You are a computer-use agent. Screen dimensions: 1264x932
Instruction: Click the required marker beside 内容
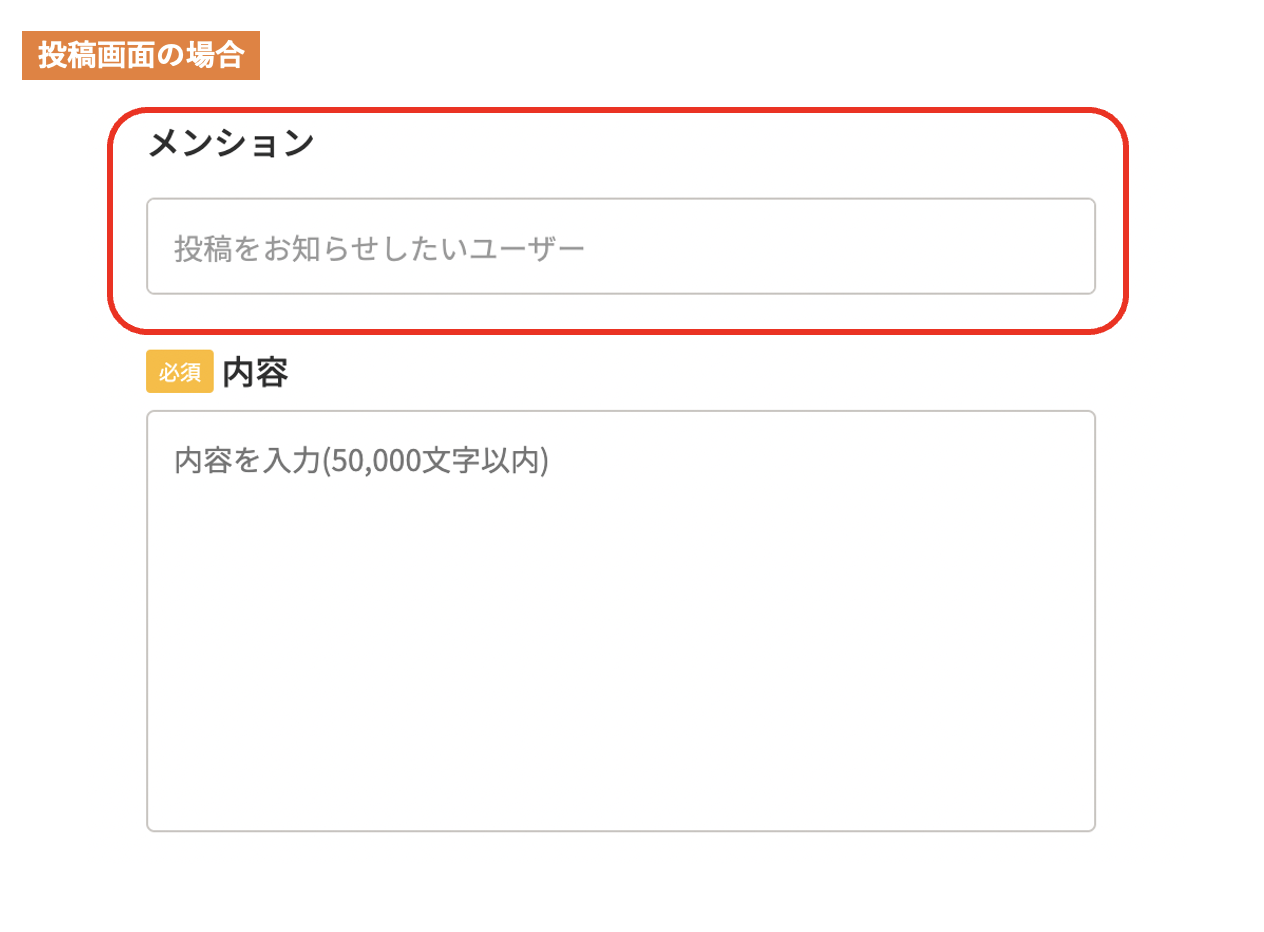pos(180,372)
